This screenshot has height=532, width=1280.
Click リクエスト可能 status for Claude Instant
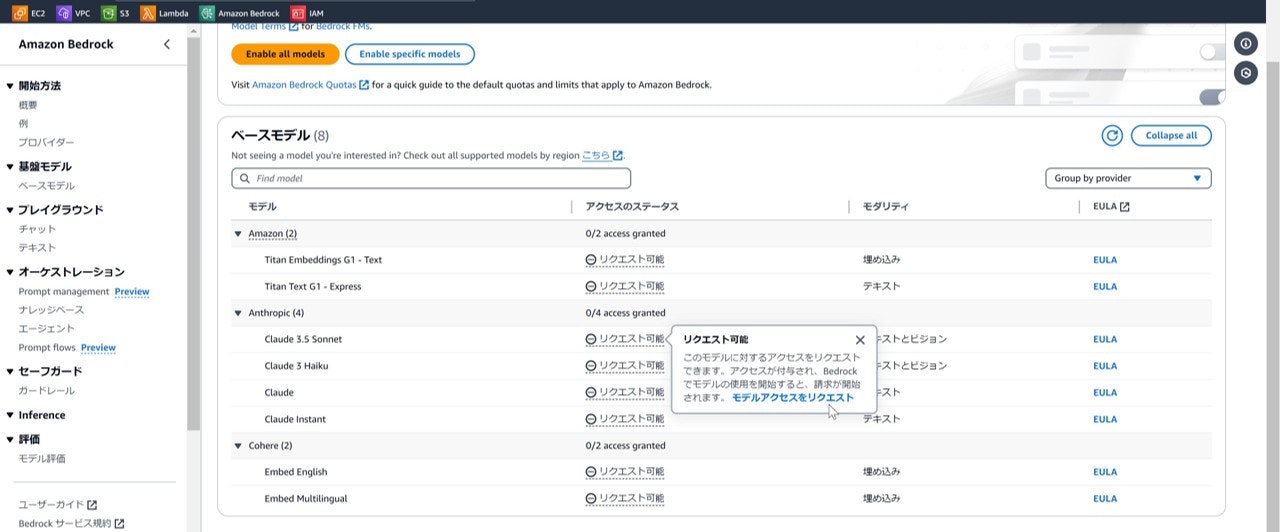coord(625,419)
